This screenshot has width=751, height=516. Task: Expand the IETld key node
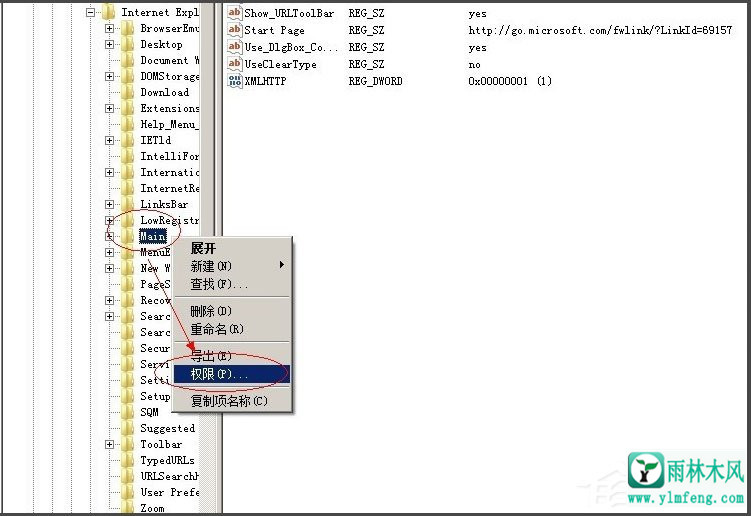click(109, 140)
